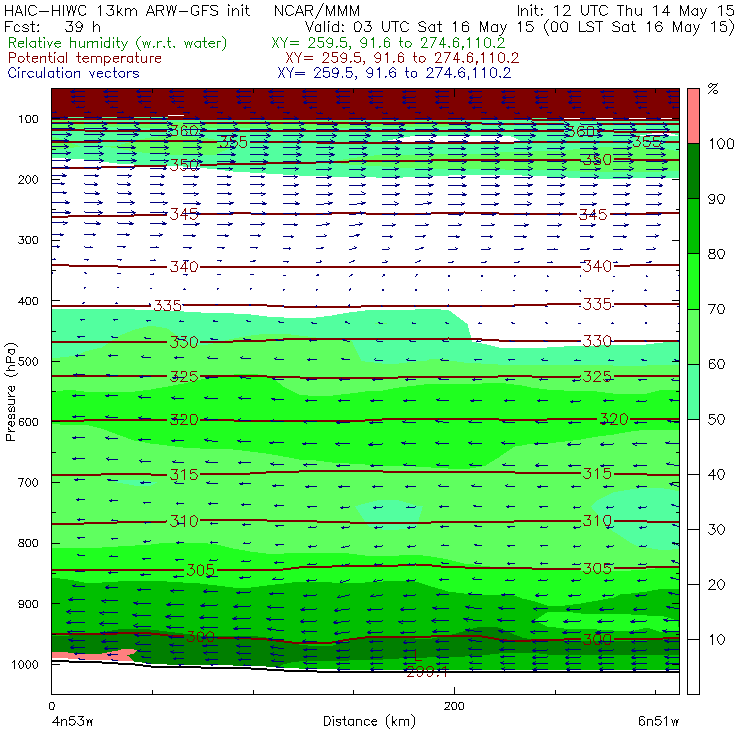
Task: Select the '100' color bar scale label
Action: [721, 143]
